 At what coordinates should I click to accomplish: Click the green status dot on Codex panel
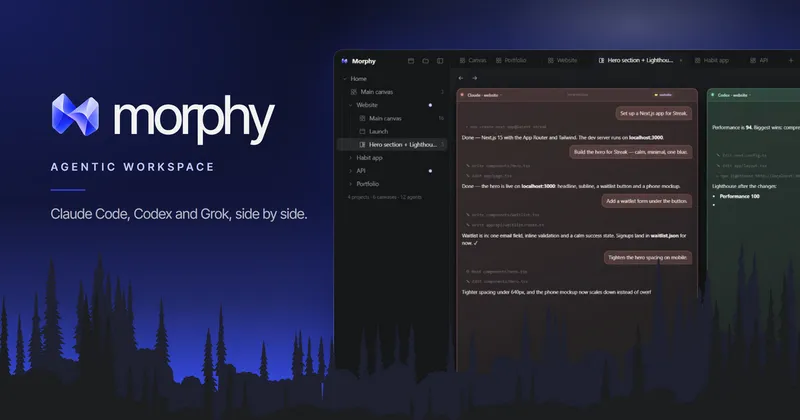(x=713, y=95)
